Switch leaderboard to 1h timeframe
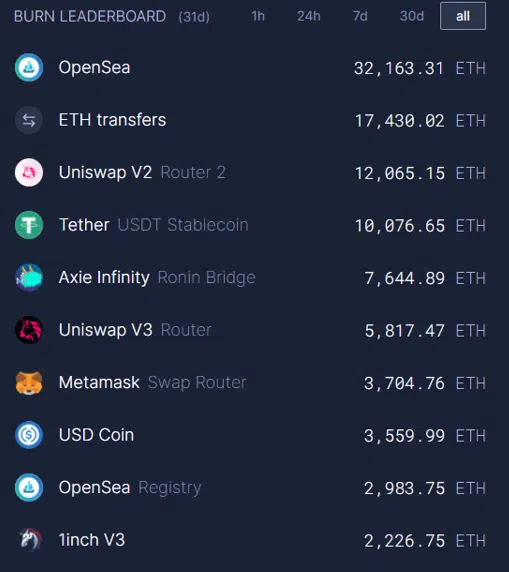509x572 pixels. [x=258, y=16]
